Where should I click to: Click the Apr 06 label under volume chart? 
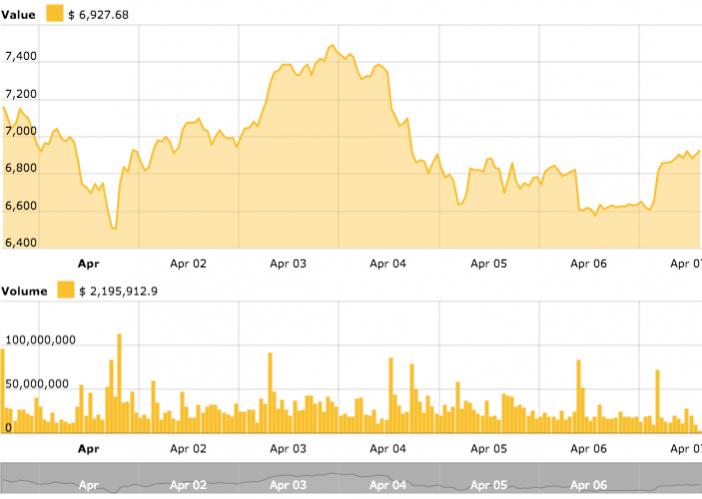pyautogui.click(x=588, y=449)
